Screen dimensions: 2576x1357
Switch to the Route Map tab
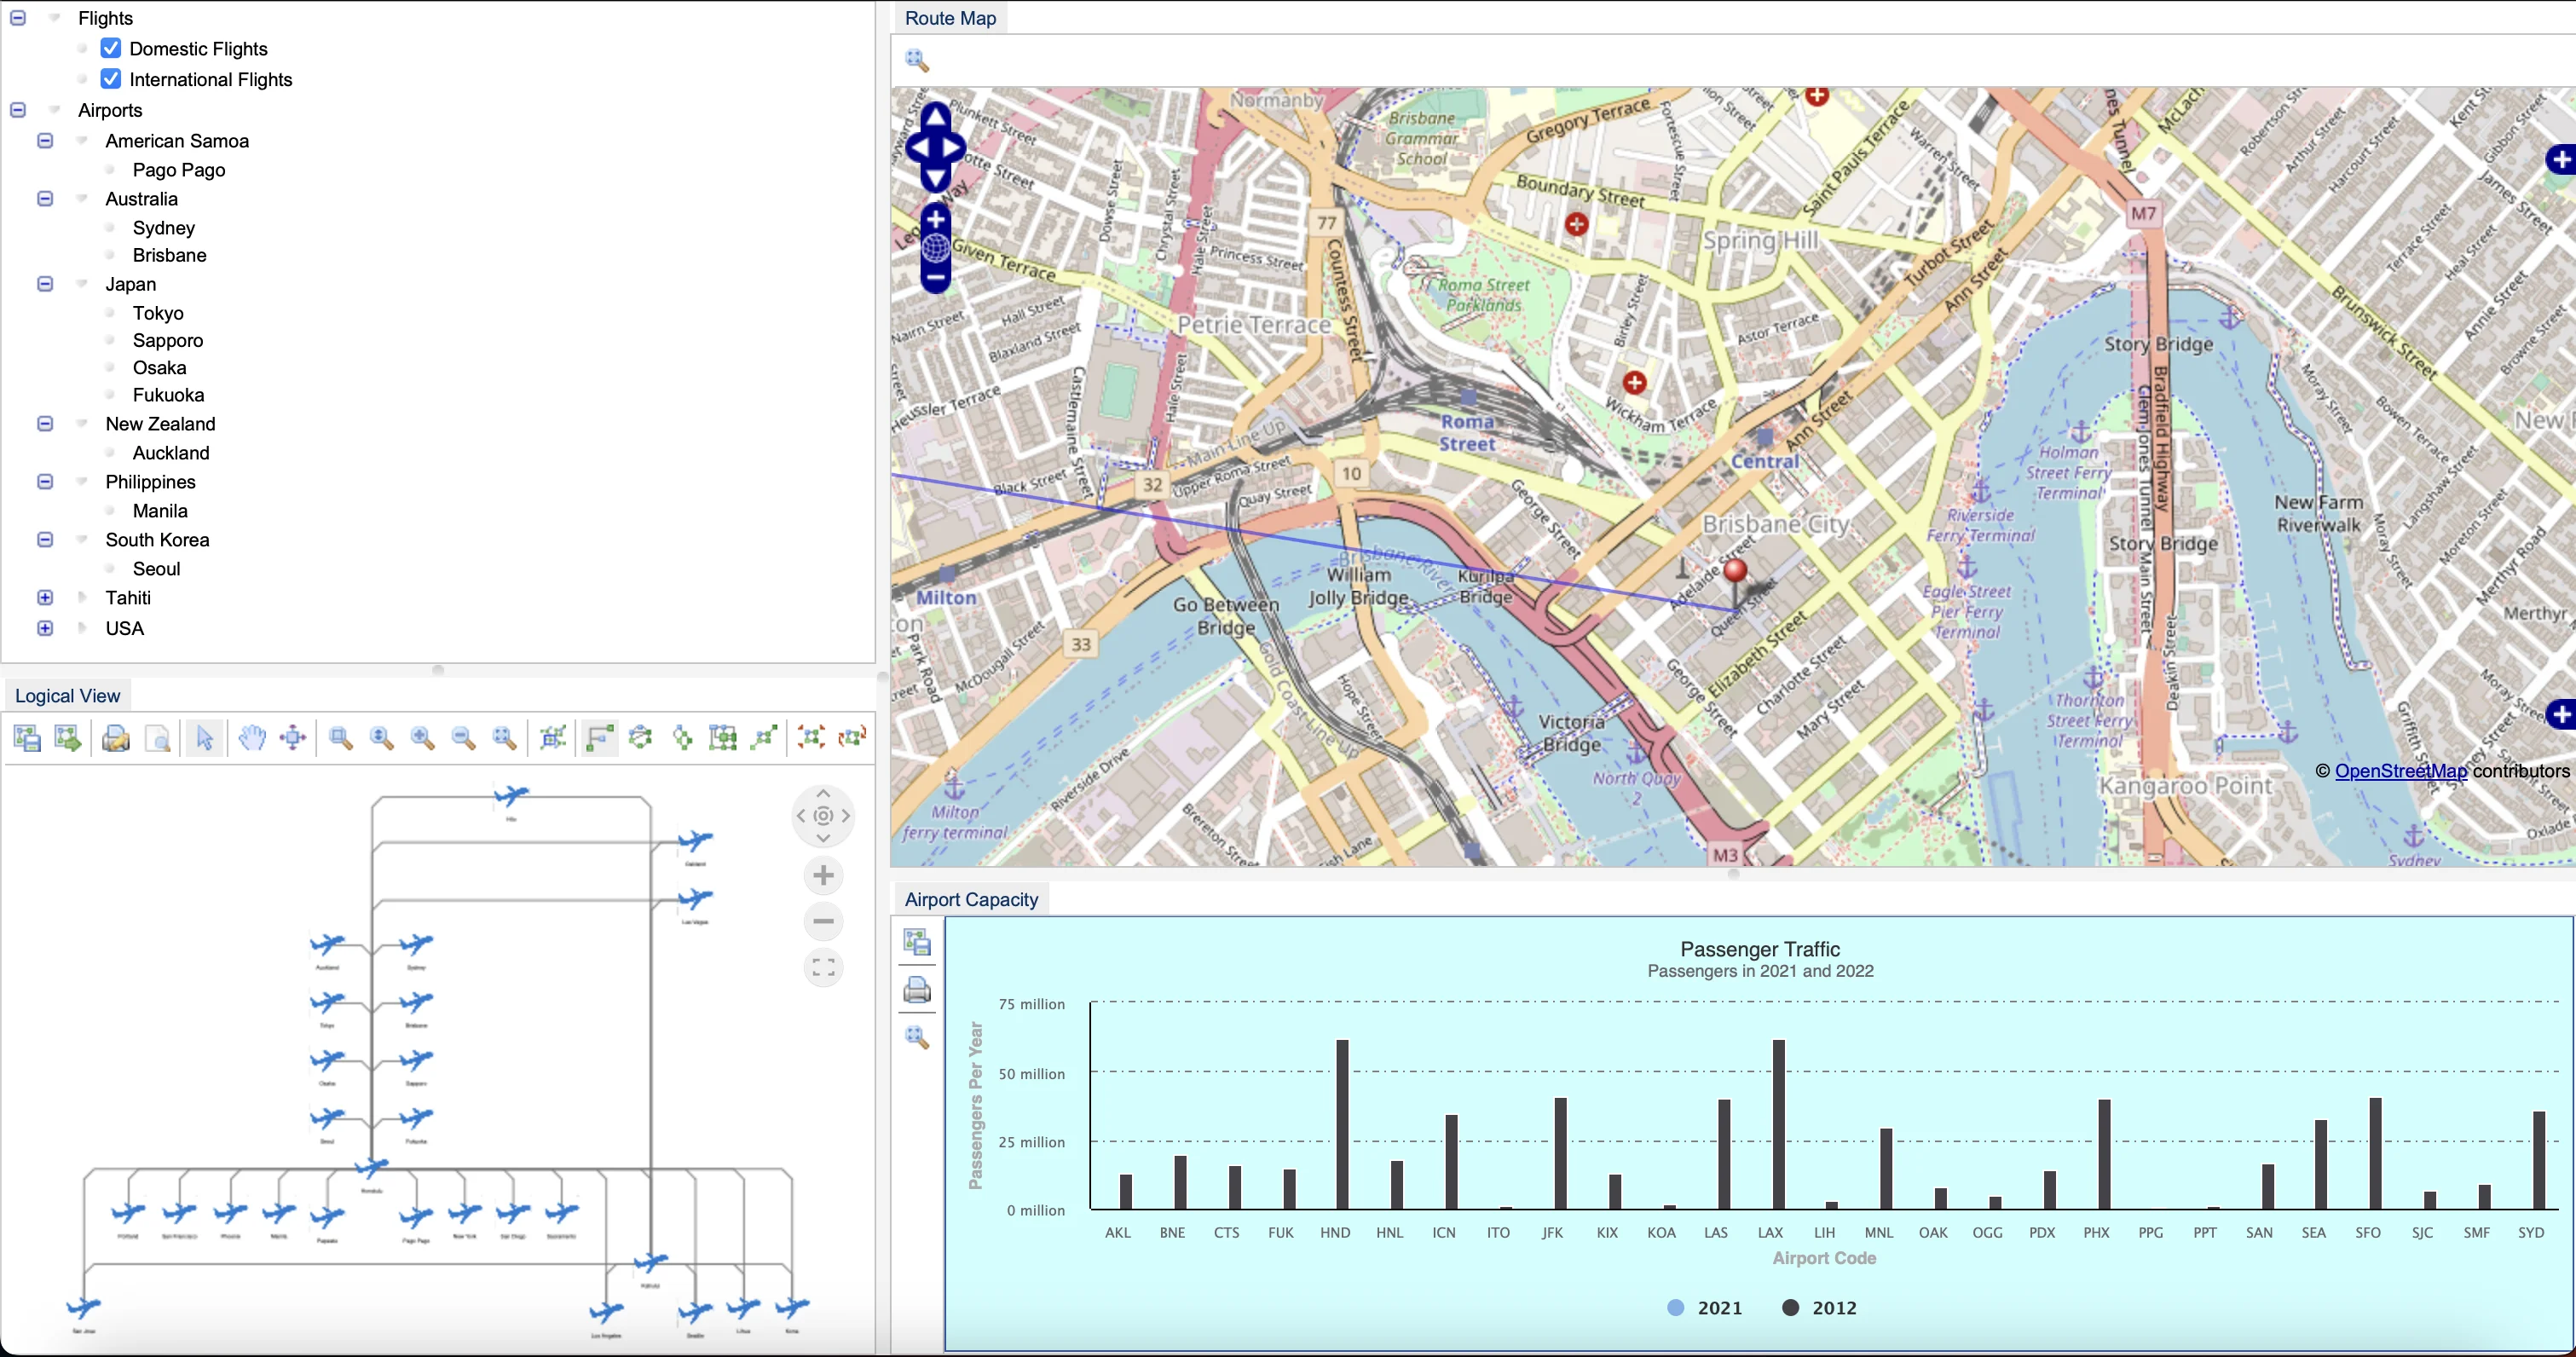point(950,18)
